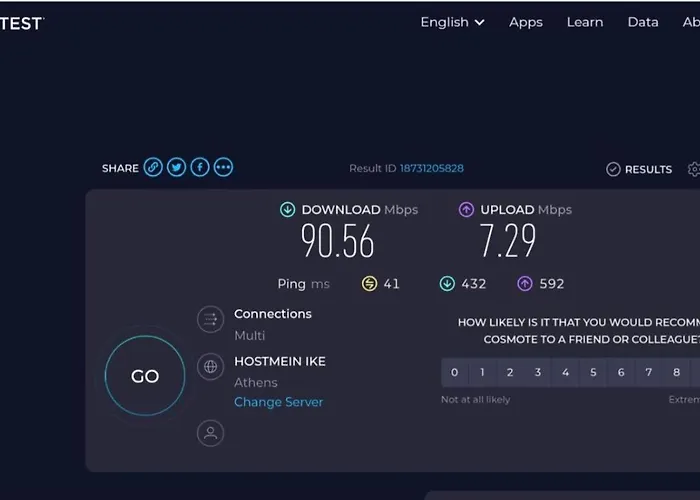This screenshot has height=500, width=700.
Task: Open the Data menu
Action: pos(643,22)
